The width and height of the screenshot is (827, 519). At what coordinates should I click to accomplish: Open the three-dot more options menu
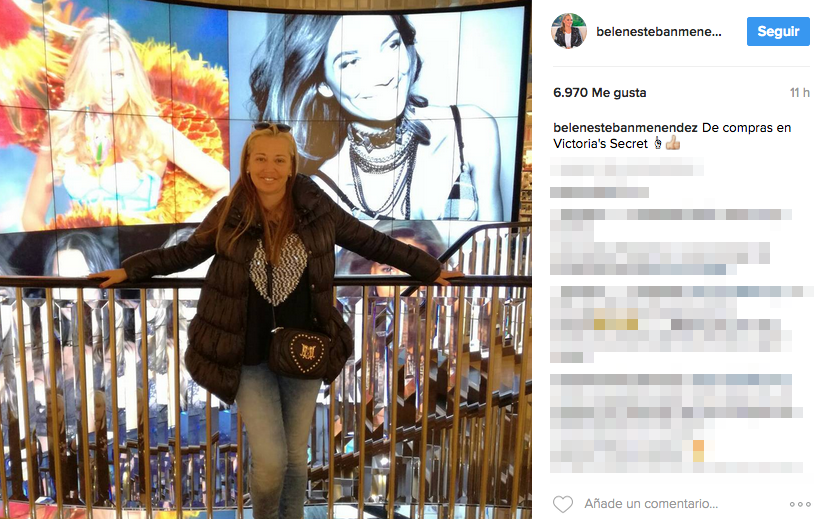point(800,504)
